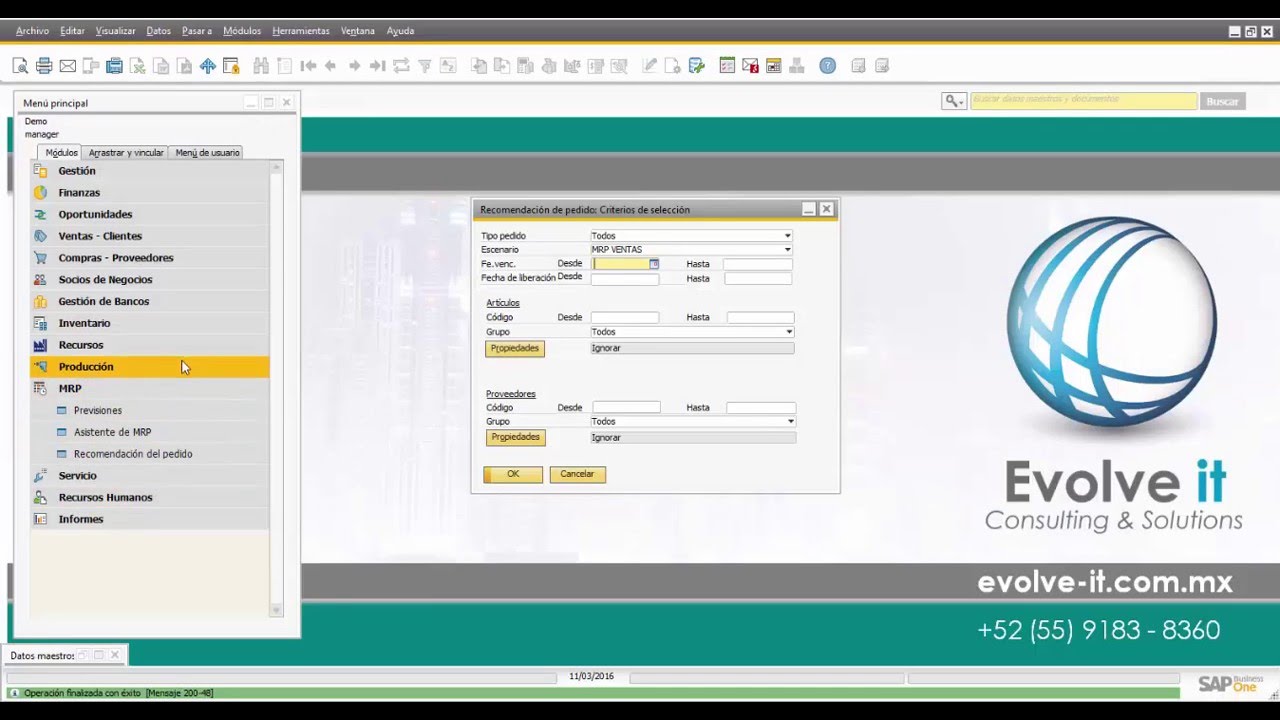Open the Gestión de Bancos module
This screenshot has width=1280, height=720.
150,302
